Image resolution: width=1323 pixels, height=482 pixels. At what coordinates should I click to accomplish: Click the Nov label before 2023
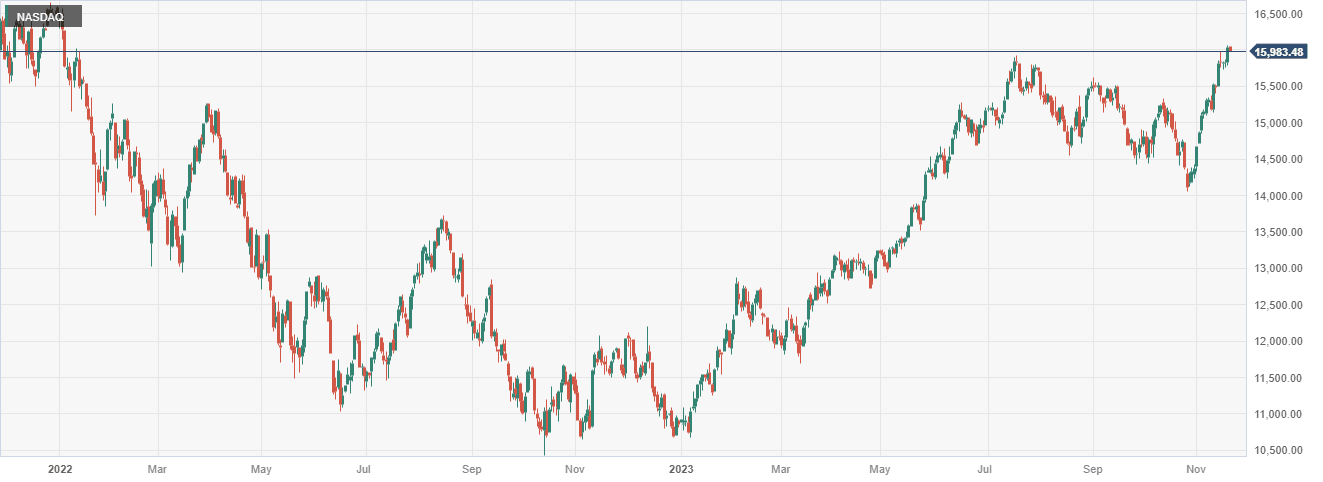click(575, 468)
